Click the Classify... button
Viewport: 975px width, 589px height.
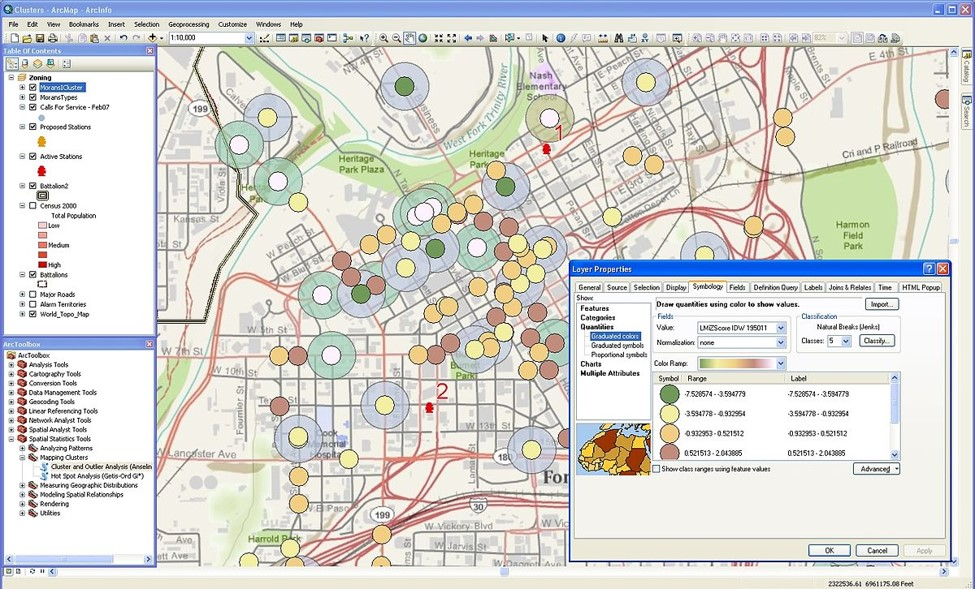pyautogui.click(x=876, y=341)
